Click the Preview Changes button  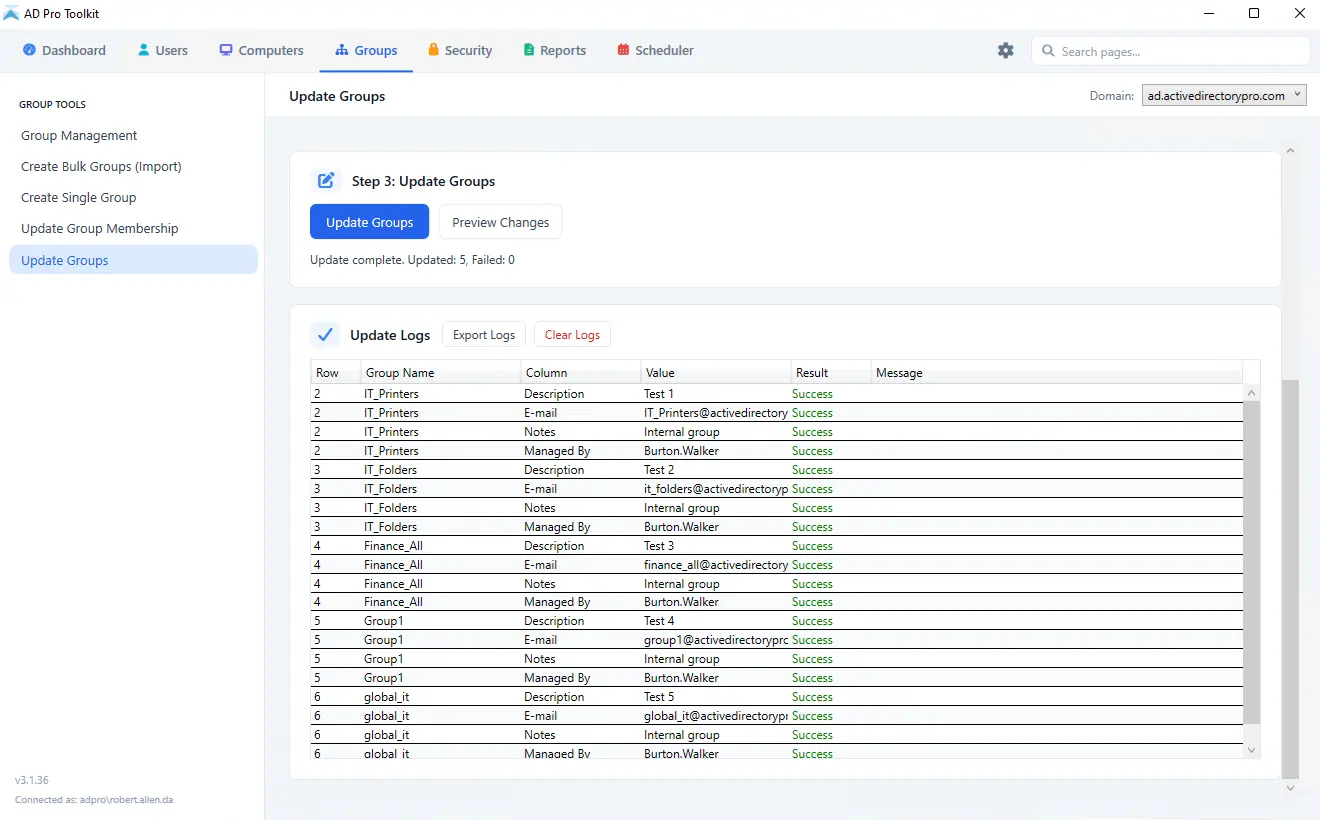tap(500, 222)
